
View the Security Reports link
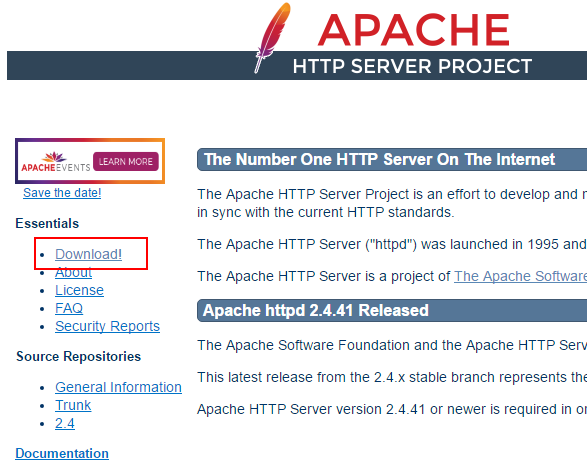click(x=107, y=326)
